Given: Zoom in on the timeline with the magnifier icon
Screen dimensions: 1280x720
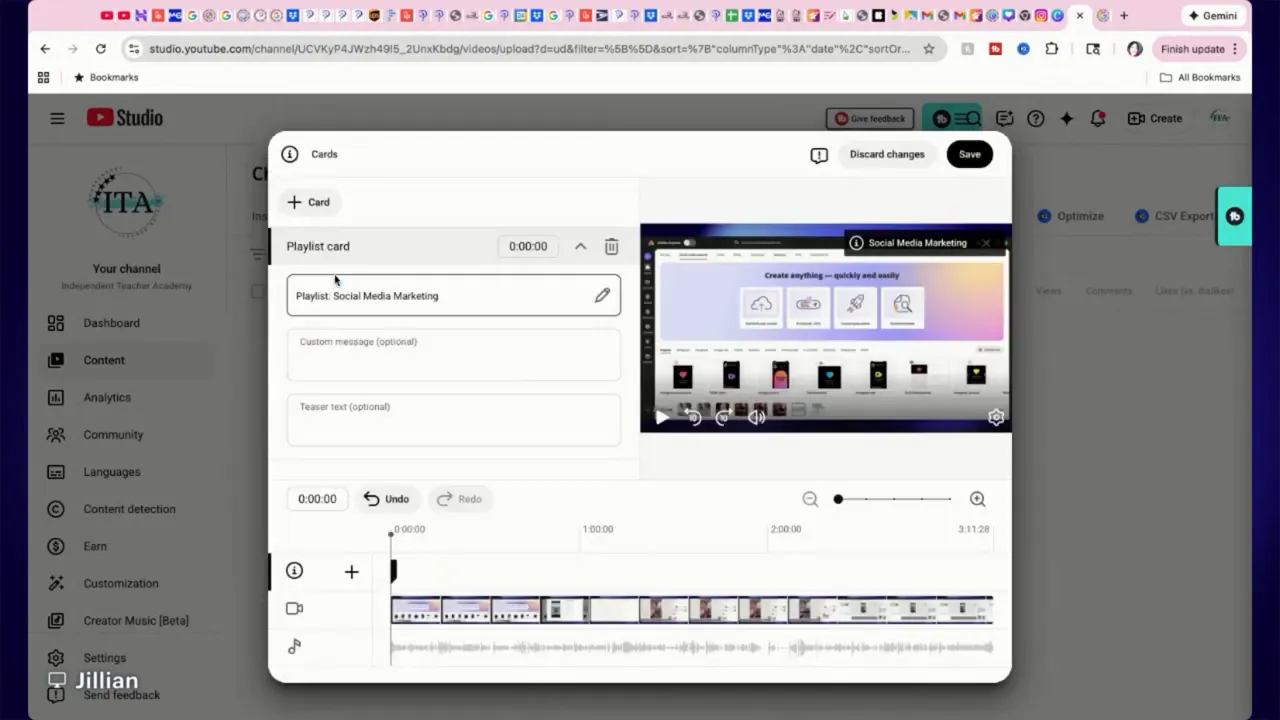Looking at the screenshot, I should [977, 498].
